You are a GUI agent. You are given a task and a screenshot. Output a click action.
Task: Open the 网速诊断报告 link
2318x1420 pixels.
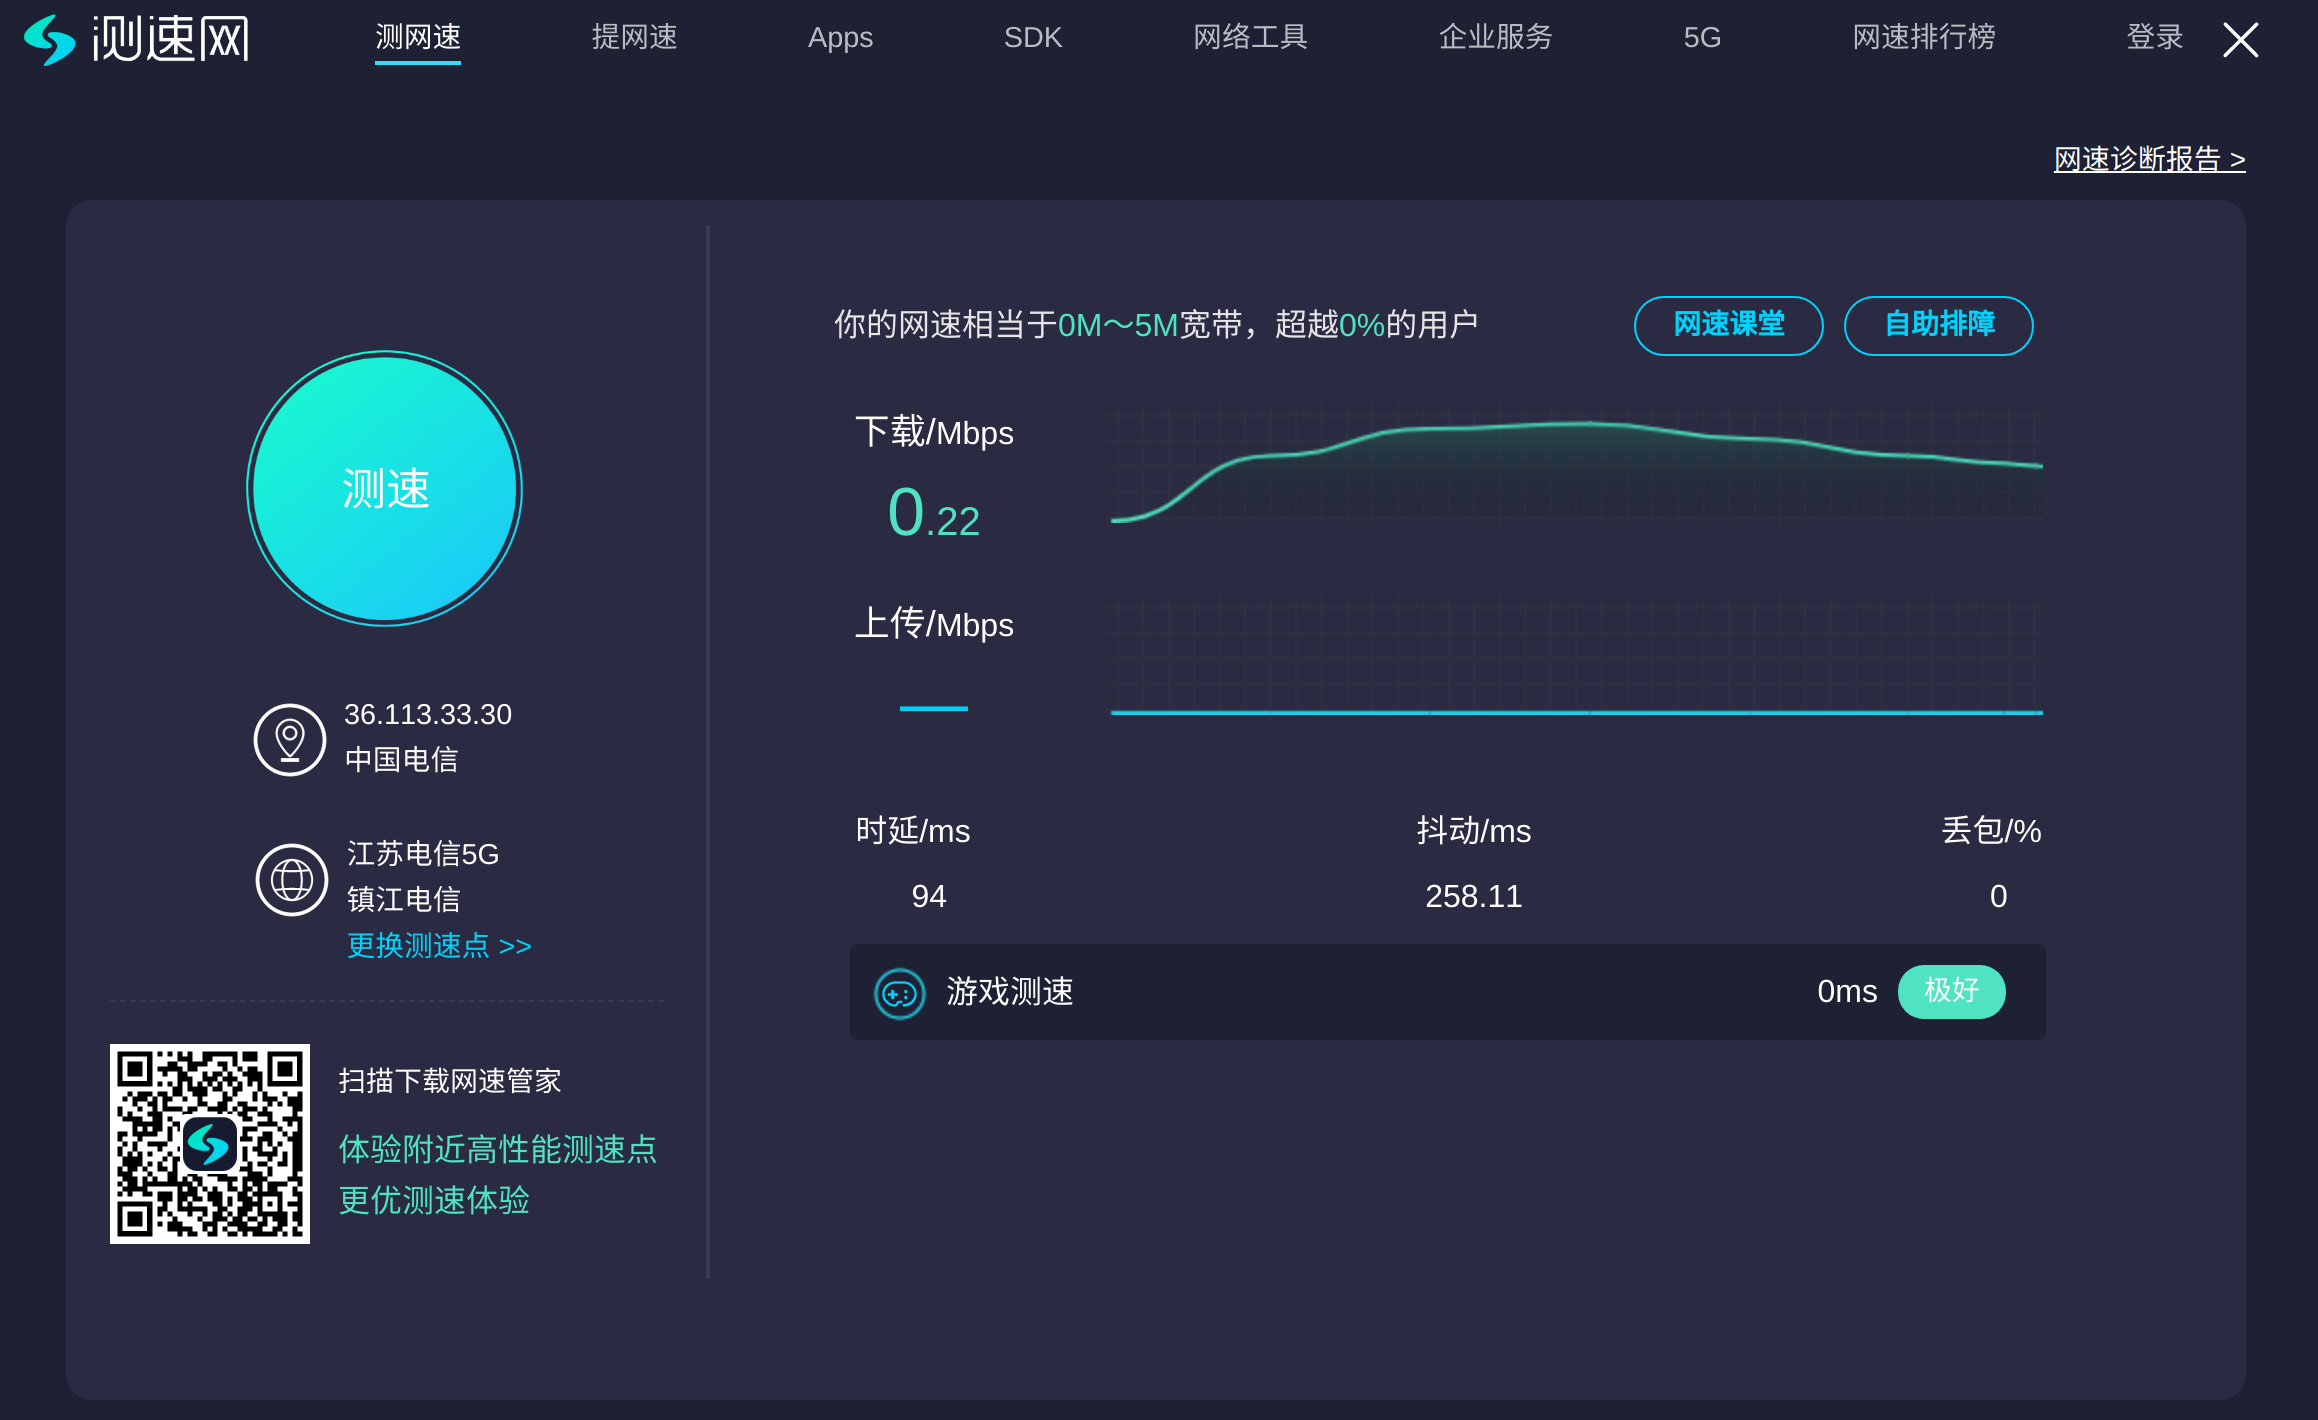pos(2149,160)
